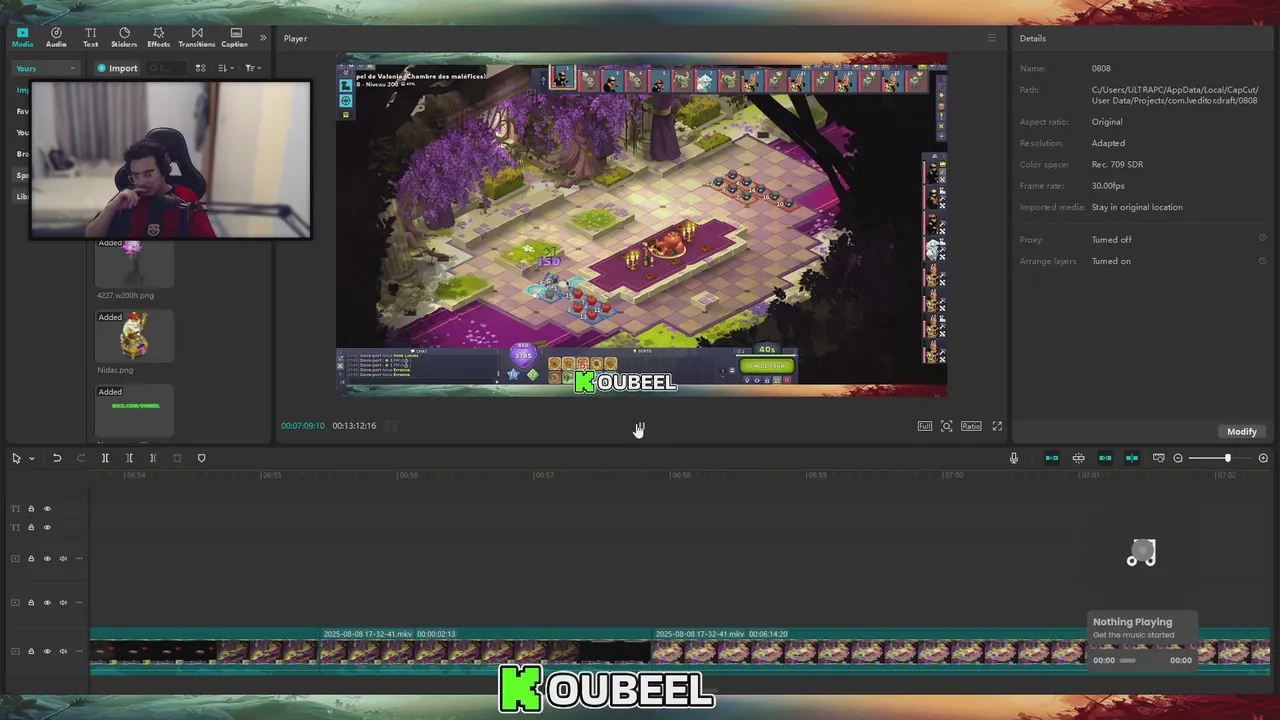Viewport: 1280px width, 720px height.
Task: Click the Arrange layers info icon
Action: coord(1262,261)
